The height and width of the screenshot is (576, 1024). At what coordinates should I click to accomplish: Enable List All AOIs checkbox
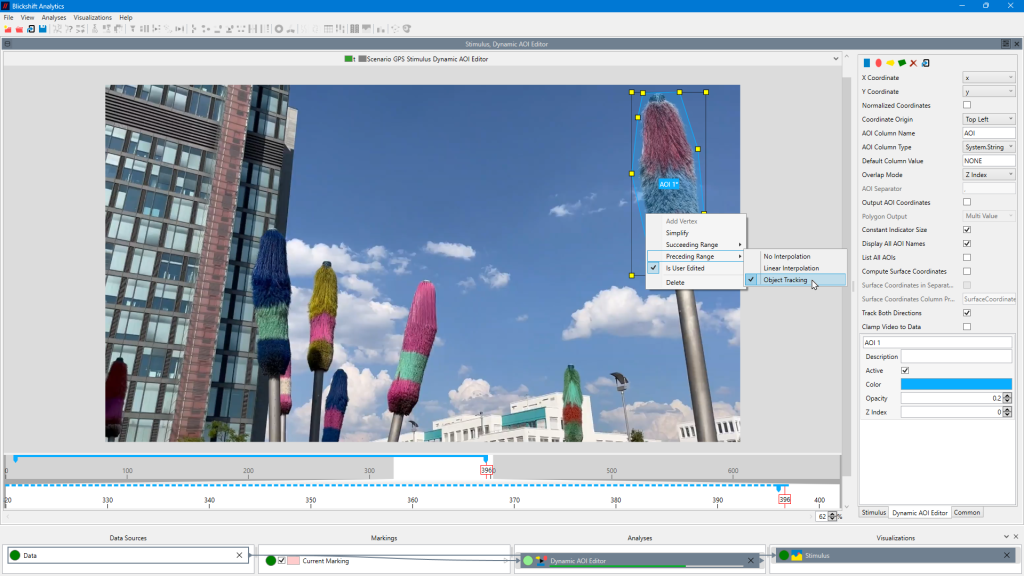(967, 257)
